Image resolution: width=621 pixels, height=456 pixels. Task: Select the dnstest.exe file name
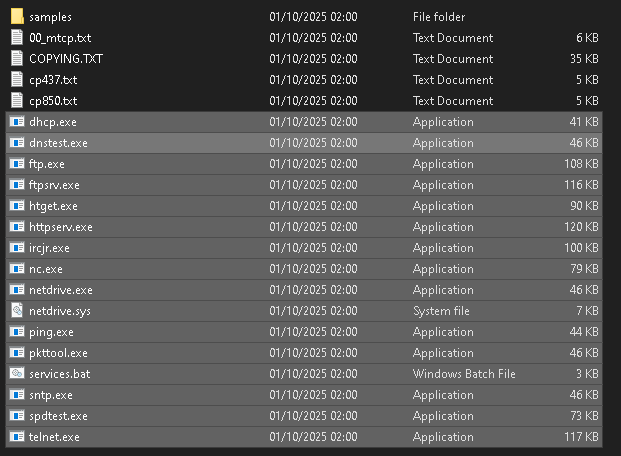pyautogui.click(x=58, y=143)
